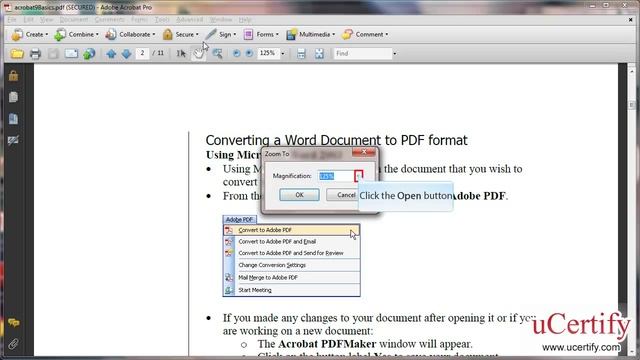Open the Document menu
Image resolution: width=640 pixels, height=360 pixels.
pyautogui.click(x=73, y=20)
